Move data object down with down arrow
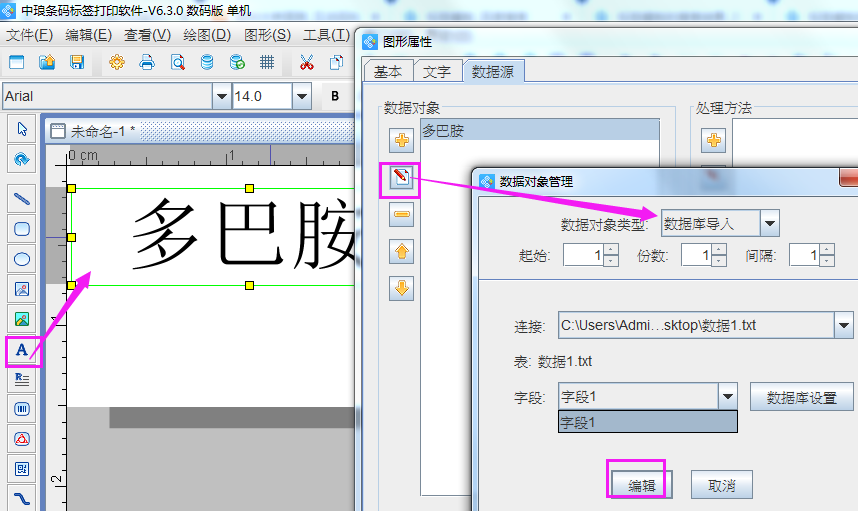Screen dimensions: 858x511 [403, 289]
